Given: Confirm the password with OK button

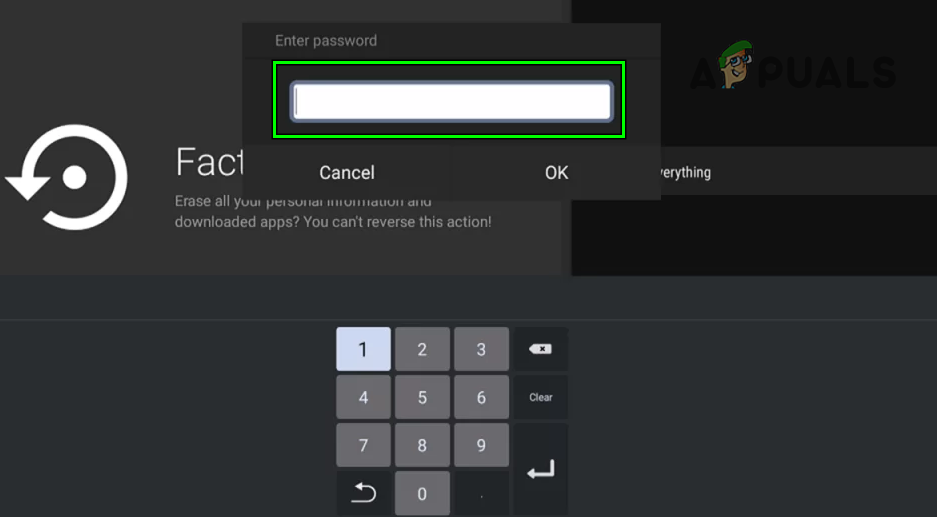Looking at the screenshot, I should coord(556,173).
